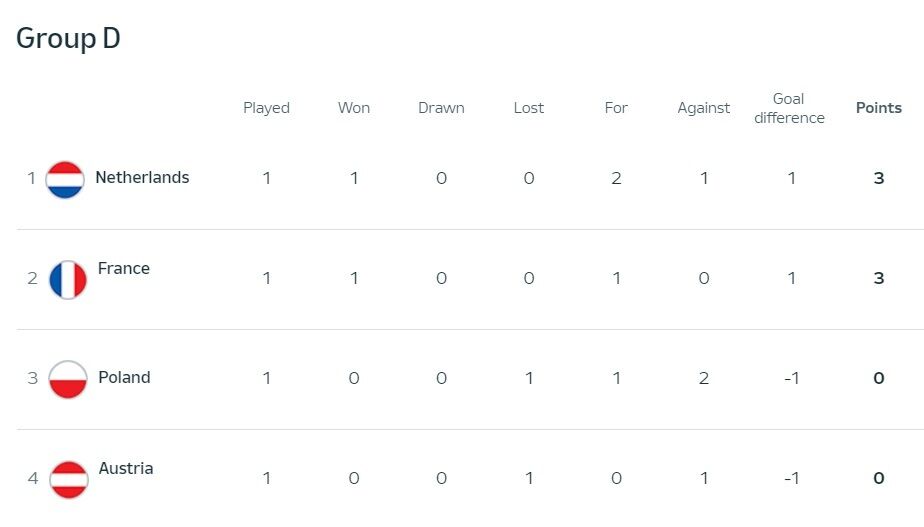924x527 pixels.
Task: Click the Austria flag icon
Action: point(68,480)
